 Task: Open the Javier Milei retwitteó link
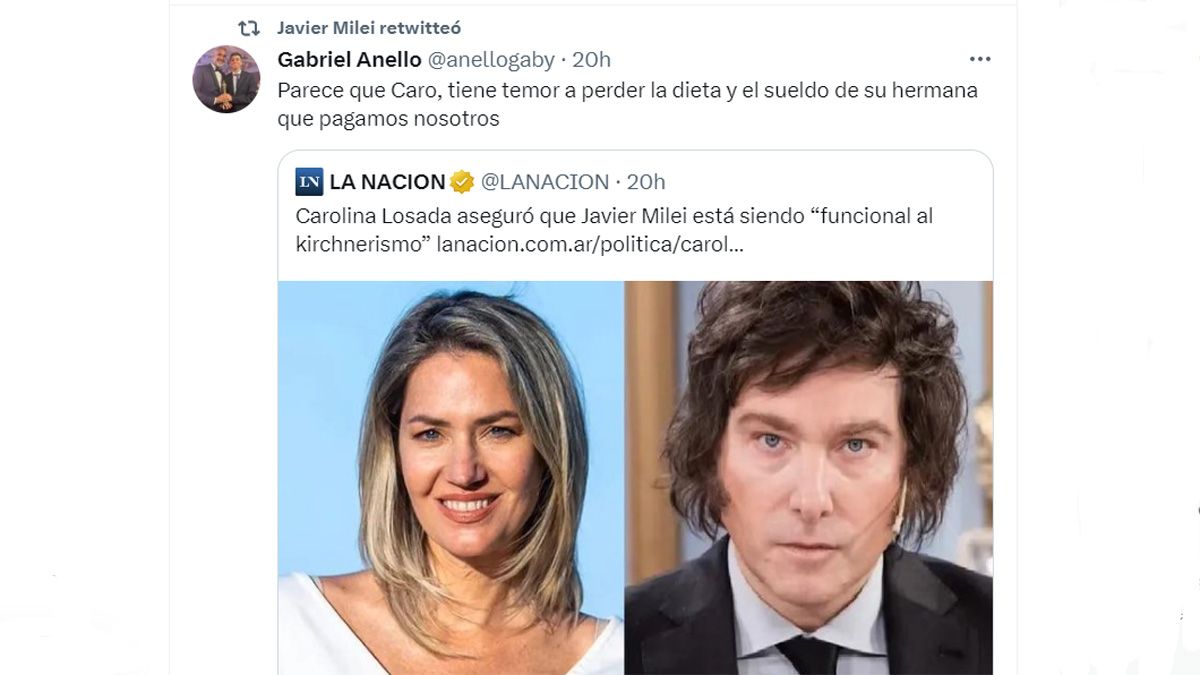pos(369,28)
